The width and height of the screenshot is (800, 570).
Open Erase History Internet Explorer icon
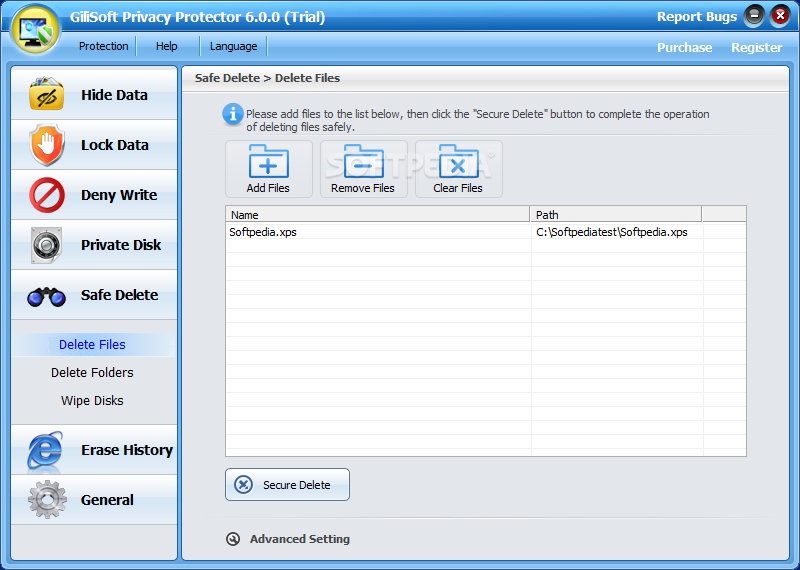(x=45, y=450)
